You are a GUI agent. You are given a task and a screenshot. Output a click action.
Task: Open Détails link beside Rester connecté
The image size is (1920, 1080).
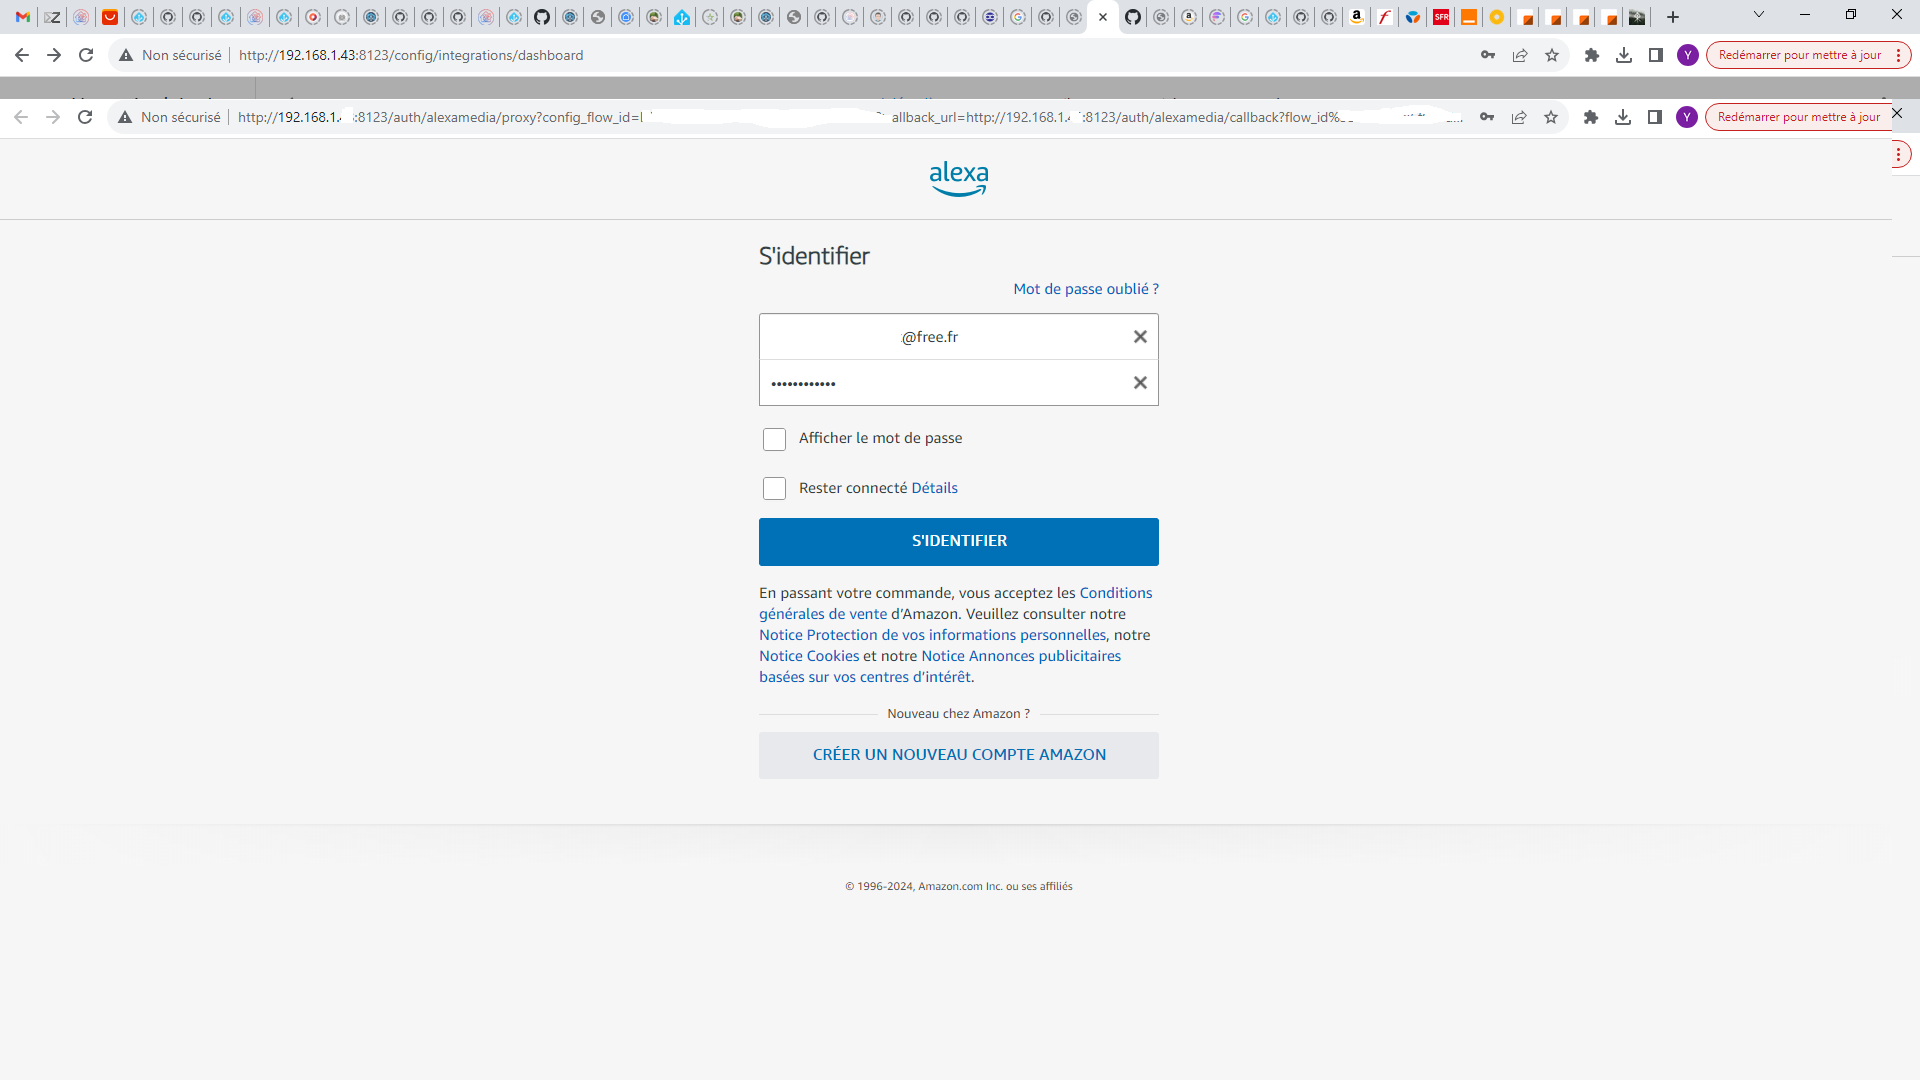pyautogui.click(x=934, y=488)
